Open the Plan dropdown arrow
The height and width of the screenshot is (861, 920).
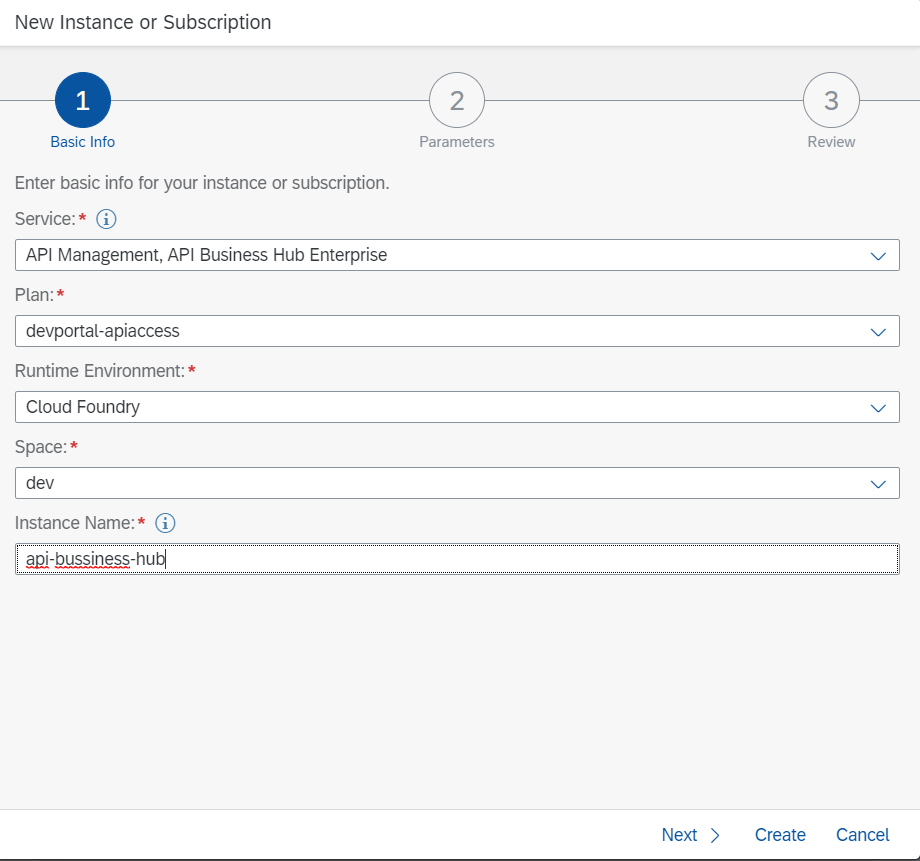point(878,332)
